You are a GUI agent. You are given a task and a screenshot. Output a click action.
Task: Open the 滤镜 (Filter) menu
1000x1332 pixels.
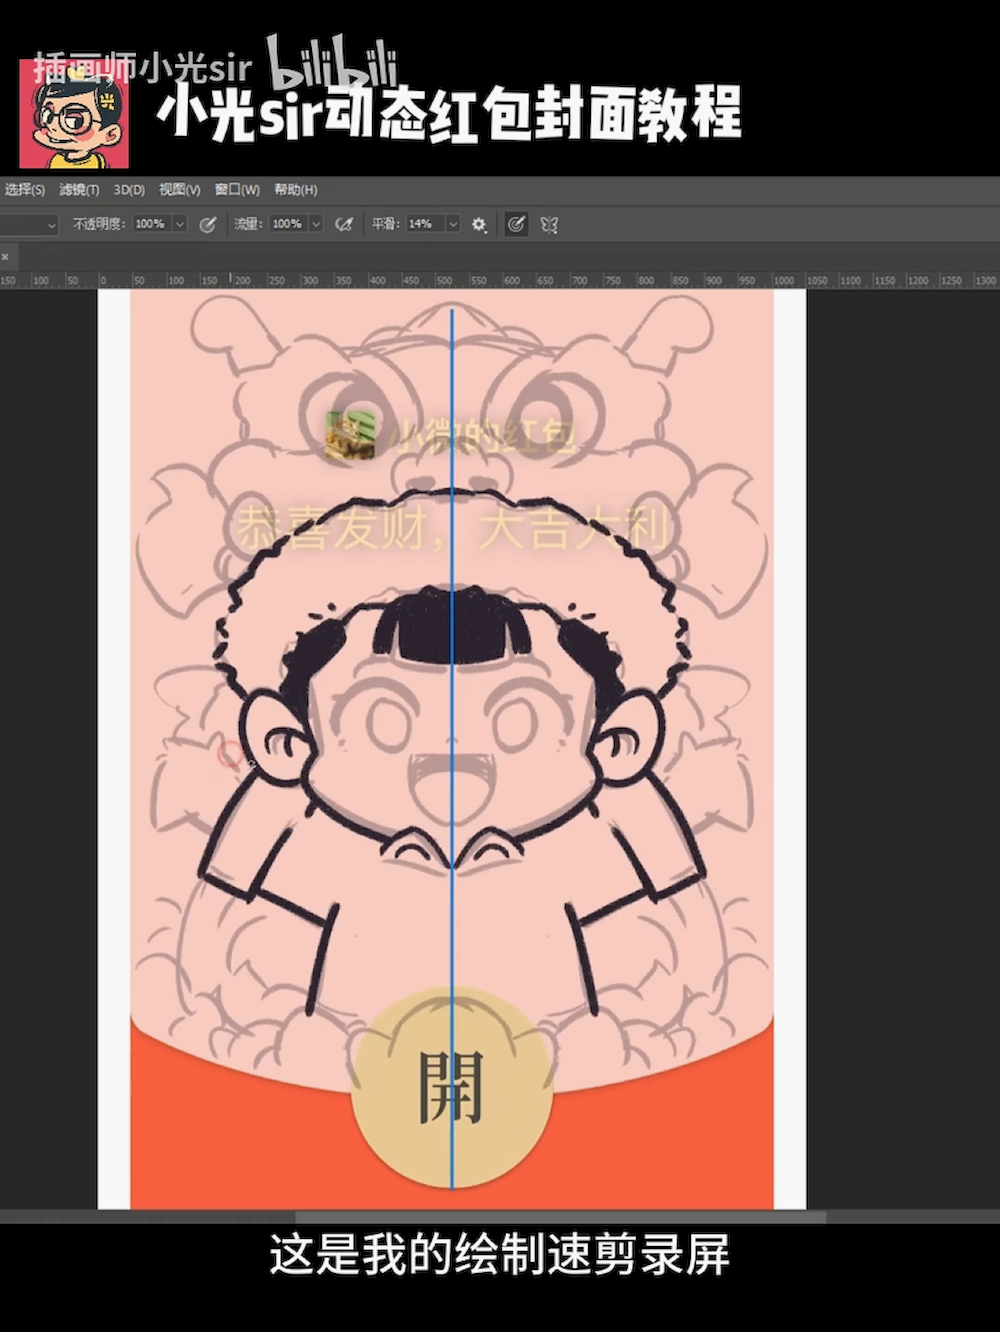click(x=79, y=190)
